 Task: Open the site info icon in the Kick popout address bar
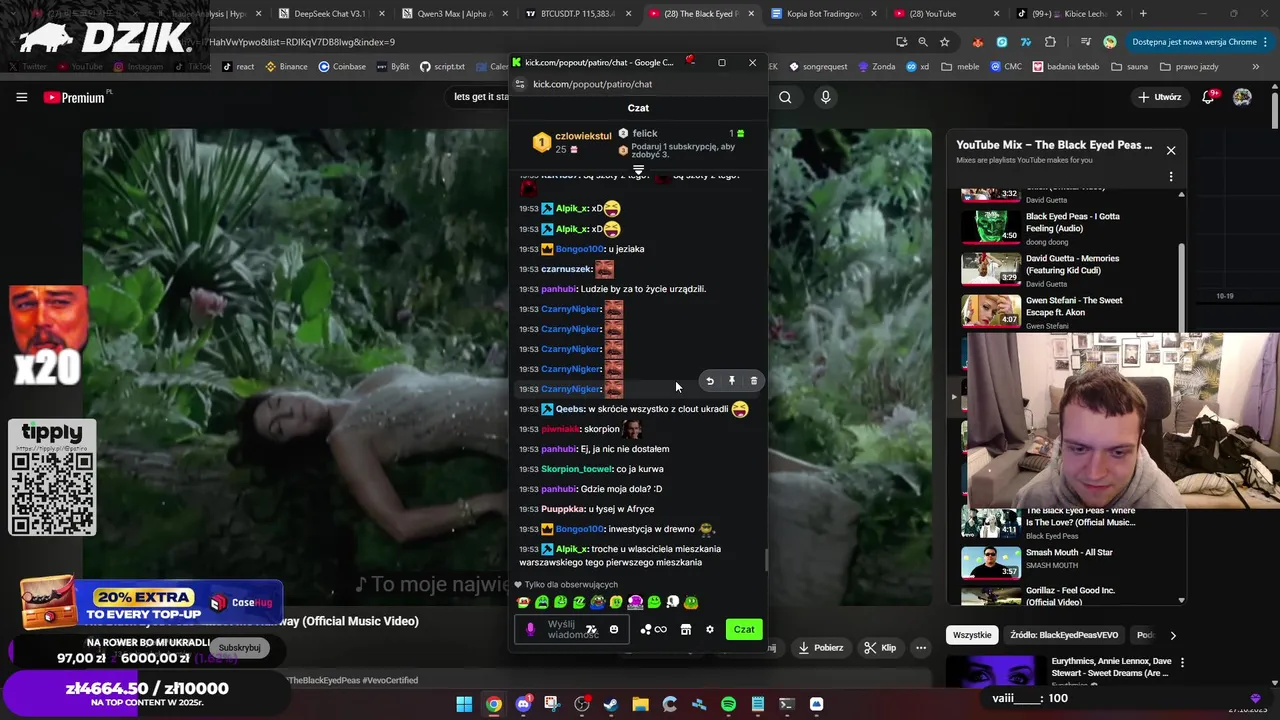click(519, 84)
